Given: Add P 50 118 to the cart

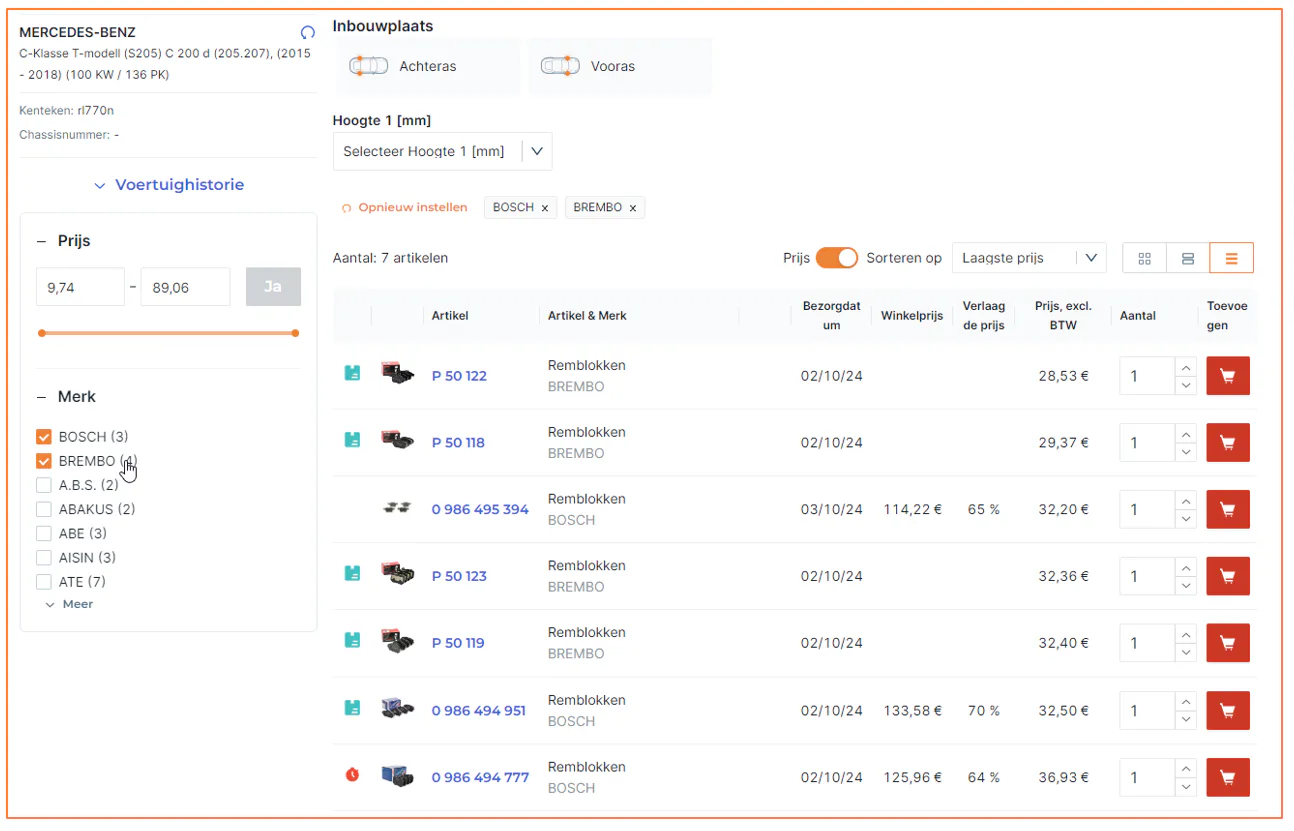Looking at the screenshot, I should click(1227, 443).
